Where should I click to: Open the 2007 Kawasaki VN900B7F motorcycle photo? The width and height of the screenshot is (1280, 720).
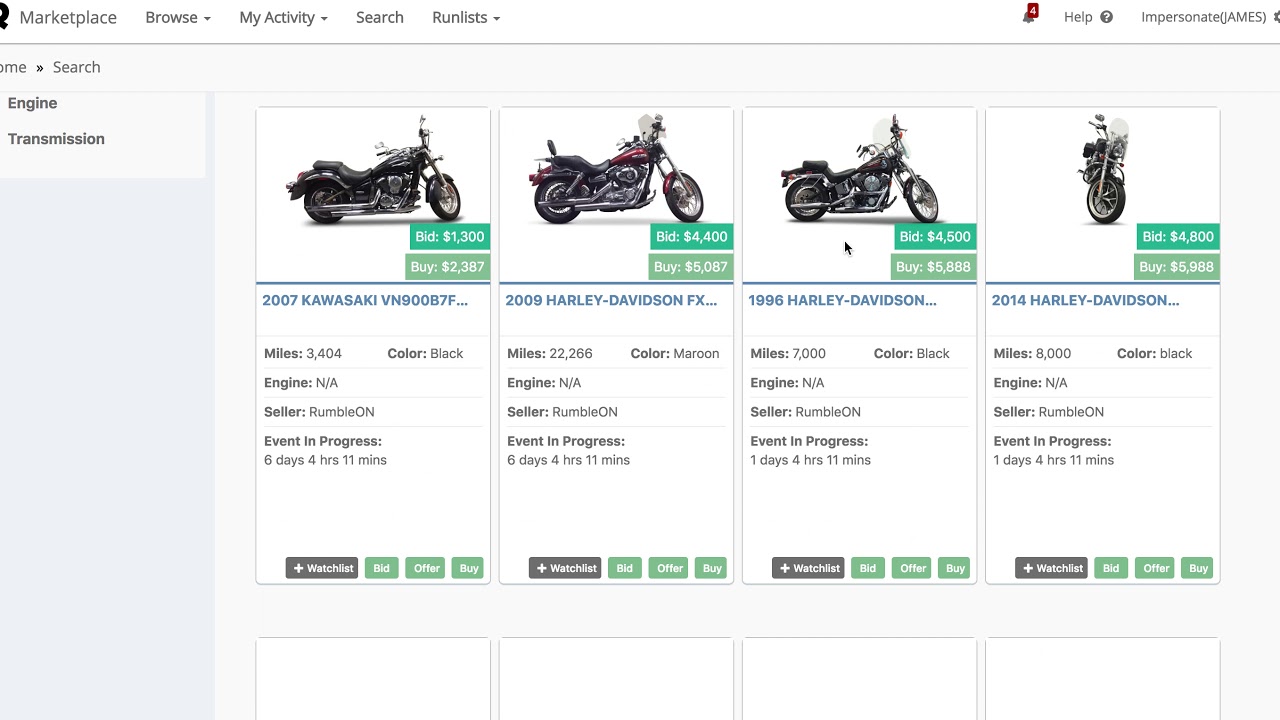pos(373,170)
